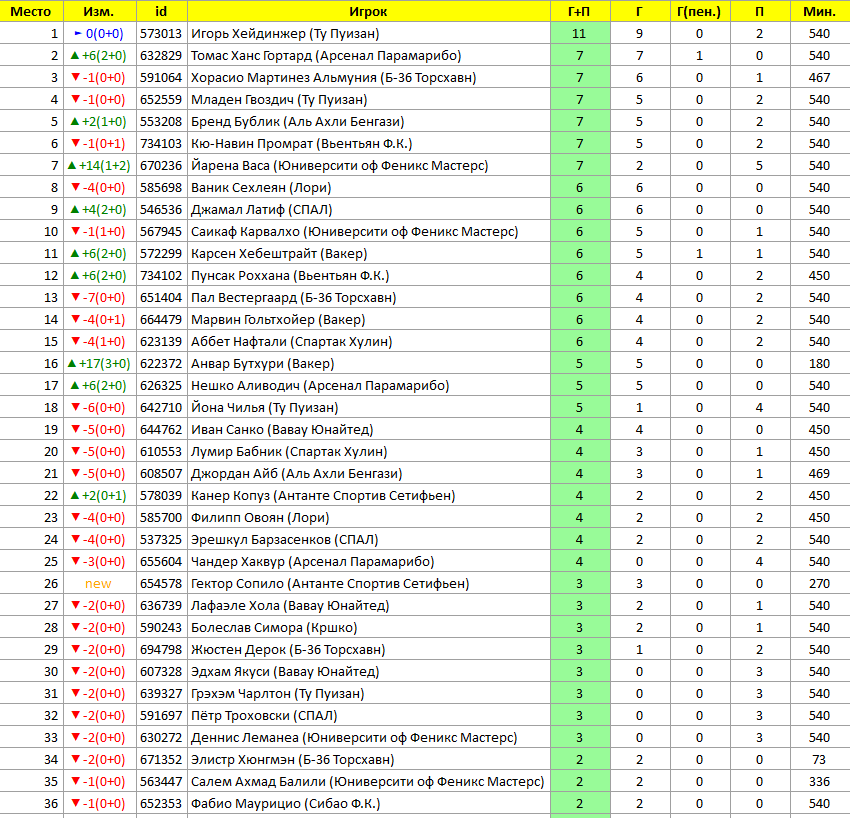850x818 pixels.
Task: Select player Бренд Бублик (Аль Ахли Бенгази)
Action: coord(298,121)
